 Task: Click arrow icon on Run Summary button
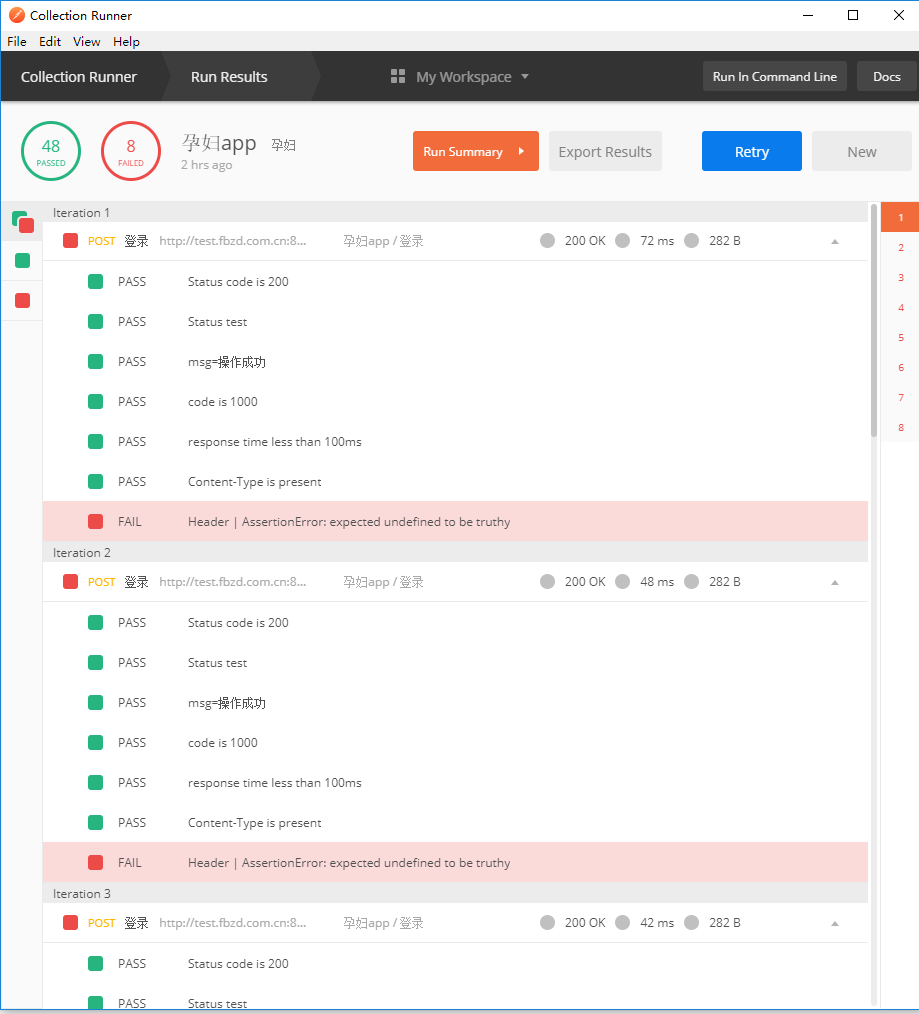(x=521, y=151)
